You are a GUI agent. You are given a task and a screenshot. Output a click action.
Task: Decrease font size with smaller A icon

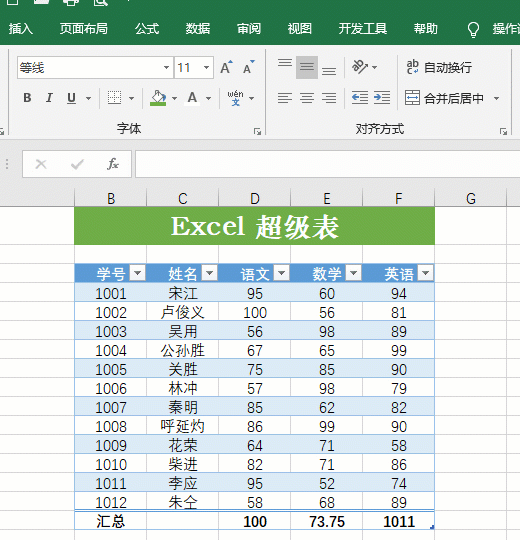[x=249, y=67]
